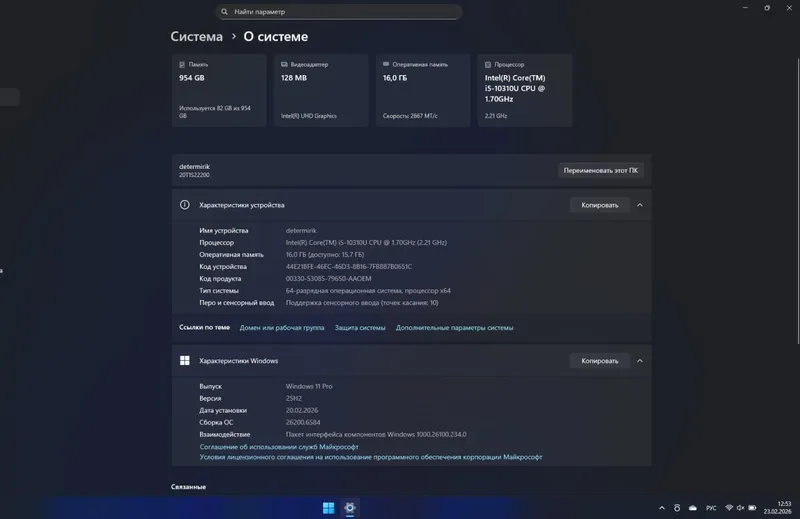Select the RAM value '16,0 ГБ (доступно: 15,7 ГБ)'

[x=325, y=255]
